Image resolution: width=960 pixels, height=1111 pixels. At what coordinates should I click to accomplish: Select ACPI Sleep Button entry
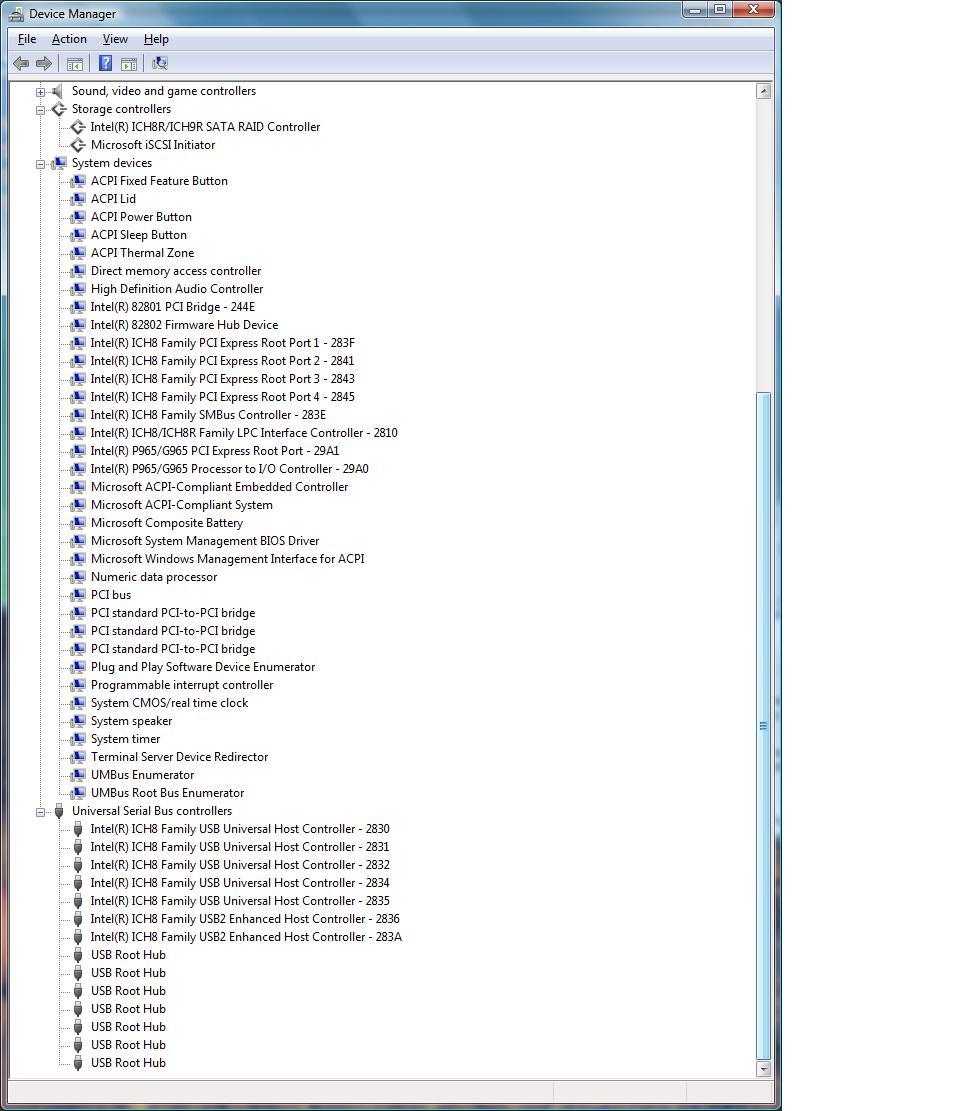(139, 235)
